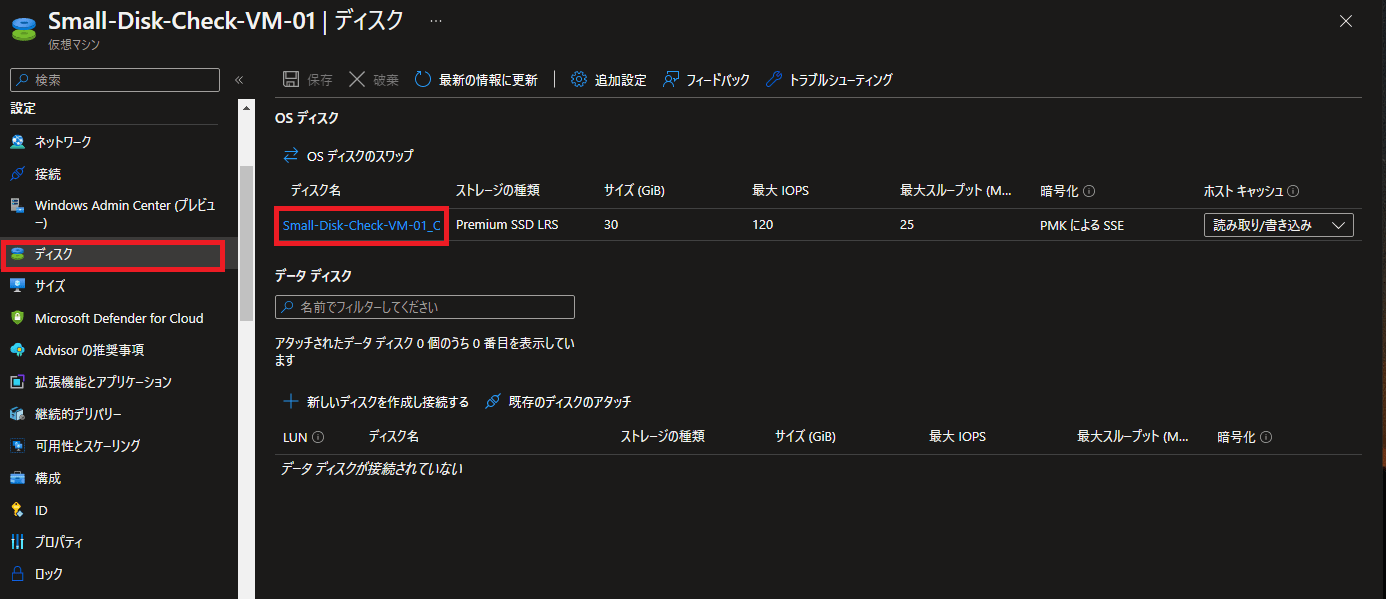The height and width of the screenshot is (599, 1386).
Task: Click the 仮想マシン subtitle under the title
Action: [x=74, y=45]
